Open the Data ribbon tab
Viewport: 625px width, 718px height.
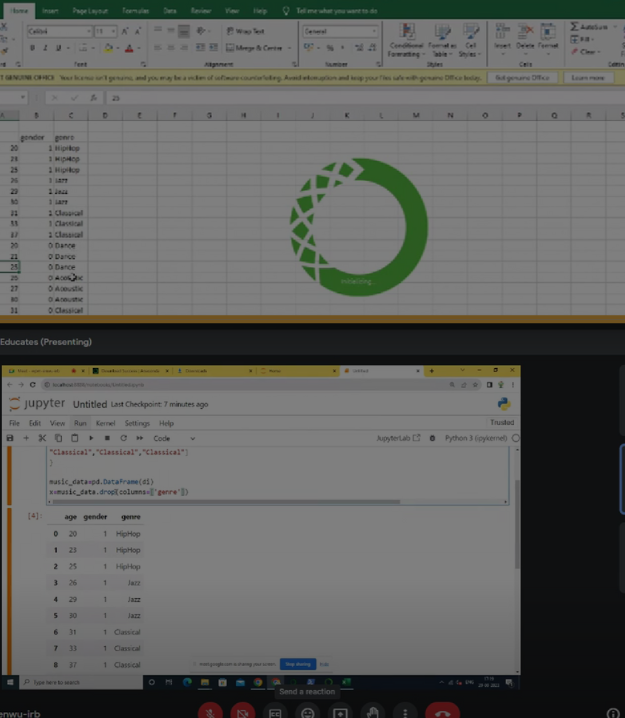pyautogui.click(x=170, y=11)
